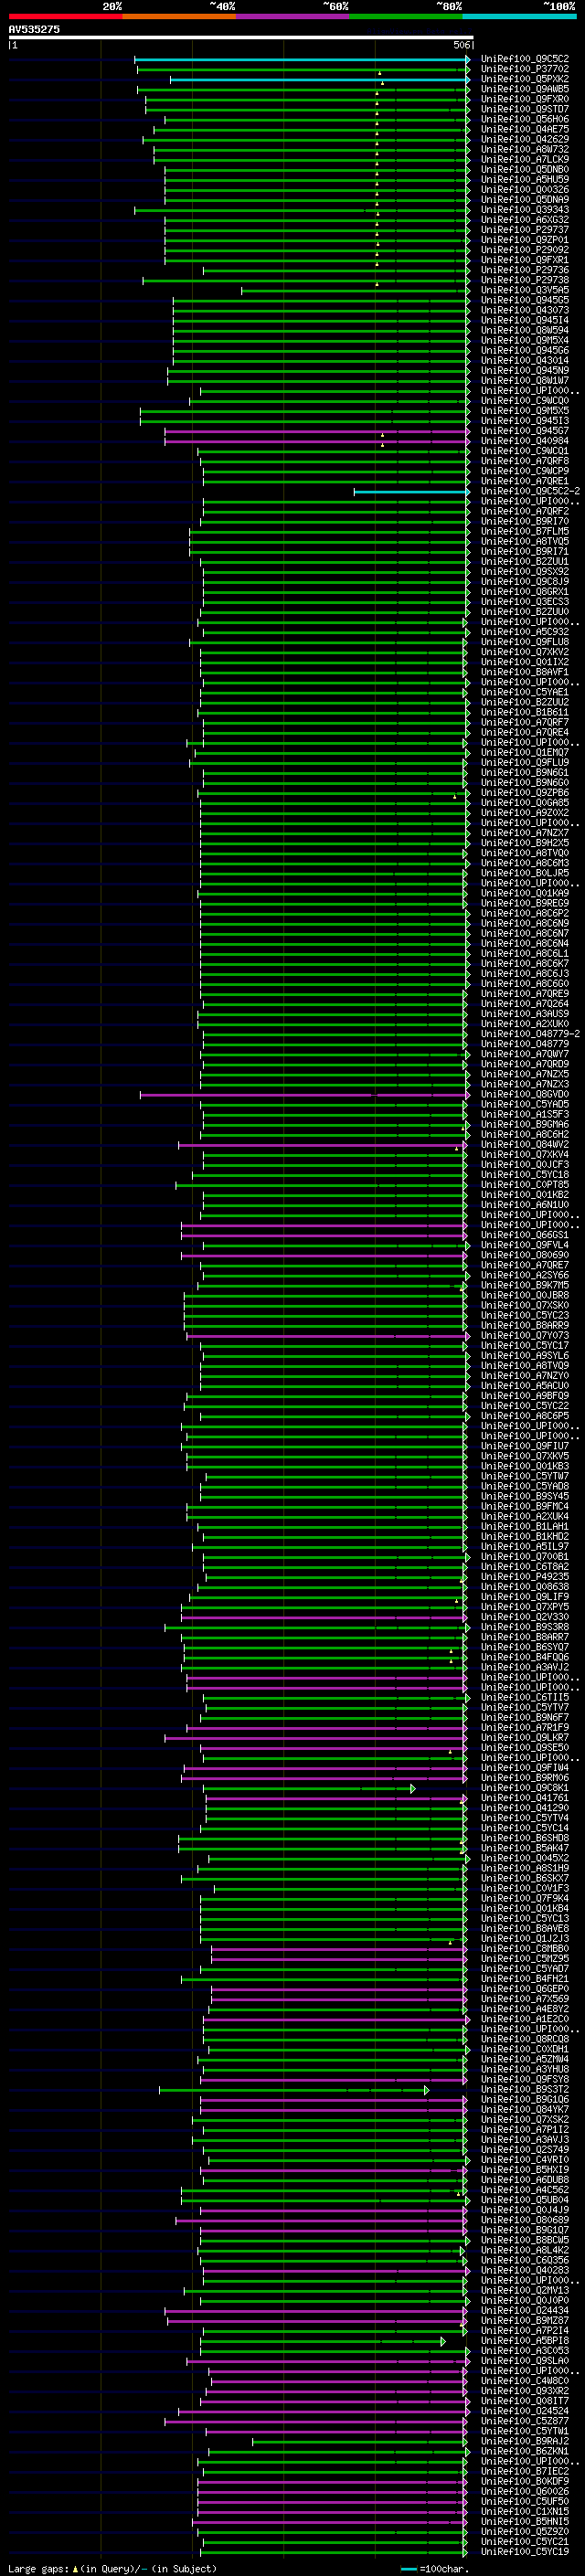Click the orange ~40% identity color scale segment
The width and height of the screenshot is (585, 2576).
(179, 17)
